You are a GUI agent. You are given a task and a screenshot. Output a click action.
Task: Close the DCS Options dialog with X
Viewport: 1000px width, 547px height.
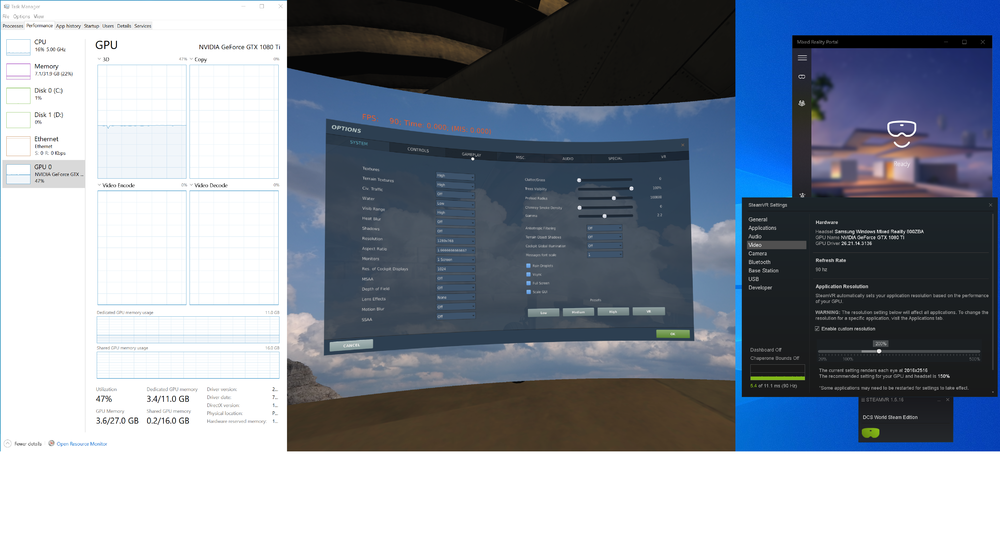point(682,145)
